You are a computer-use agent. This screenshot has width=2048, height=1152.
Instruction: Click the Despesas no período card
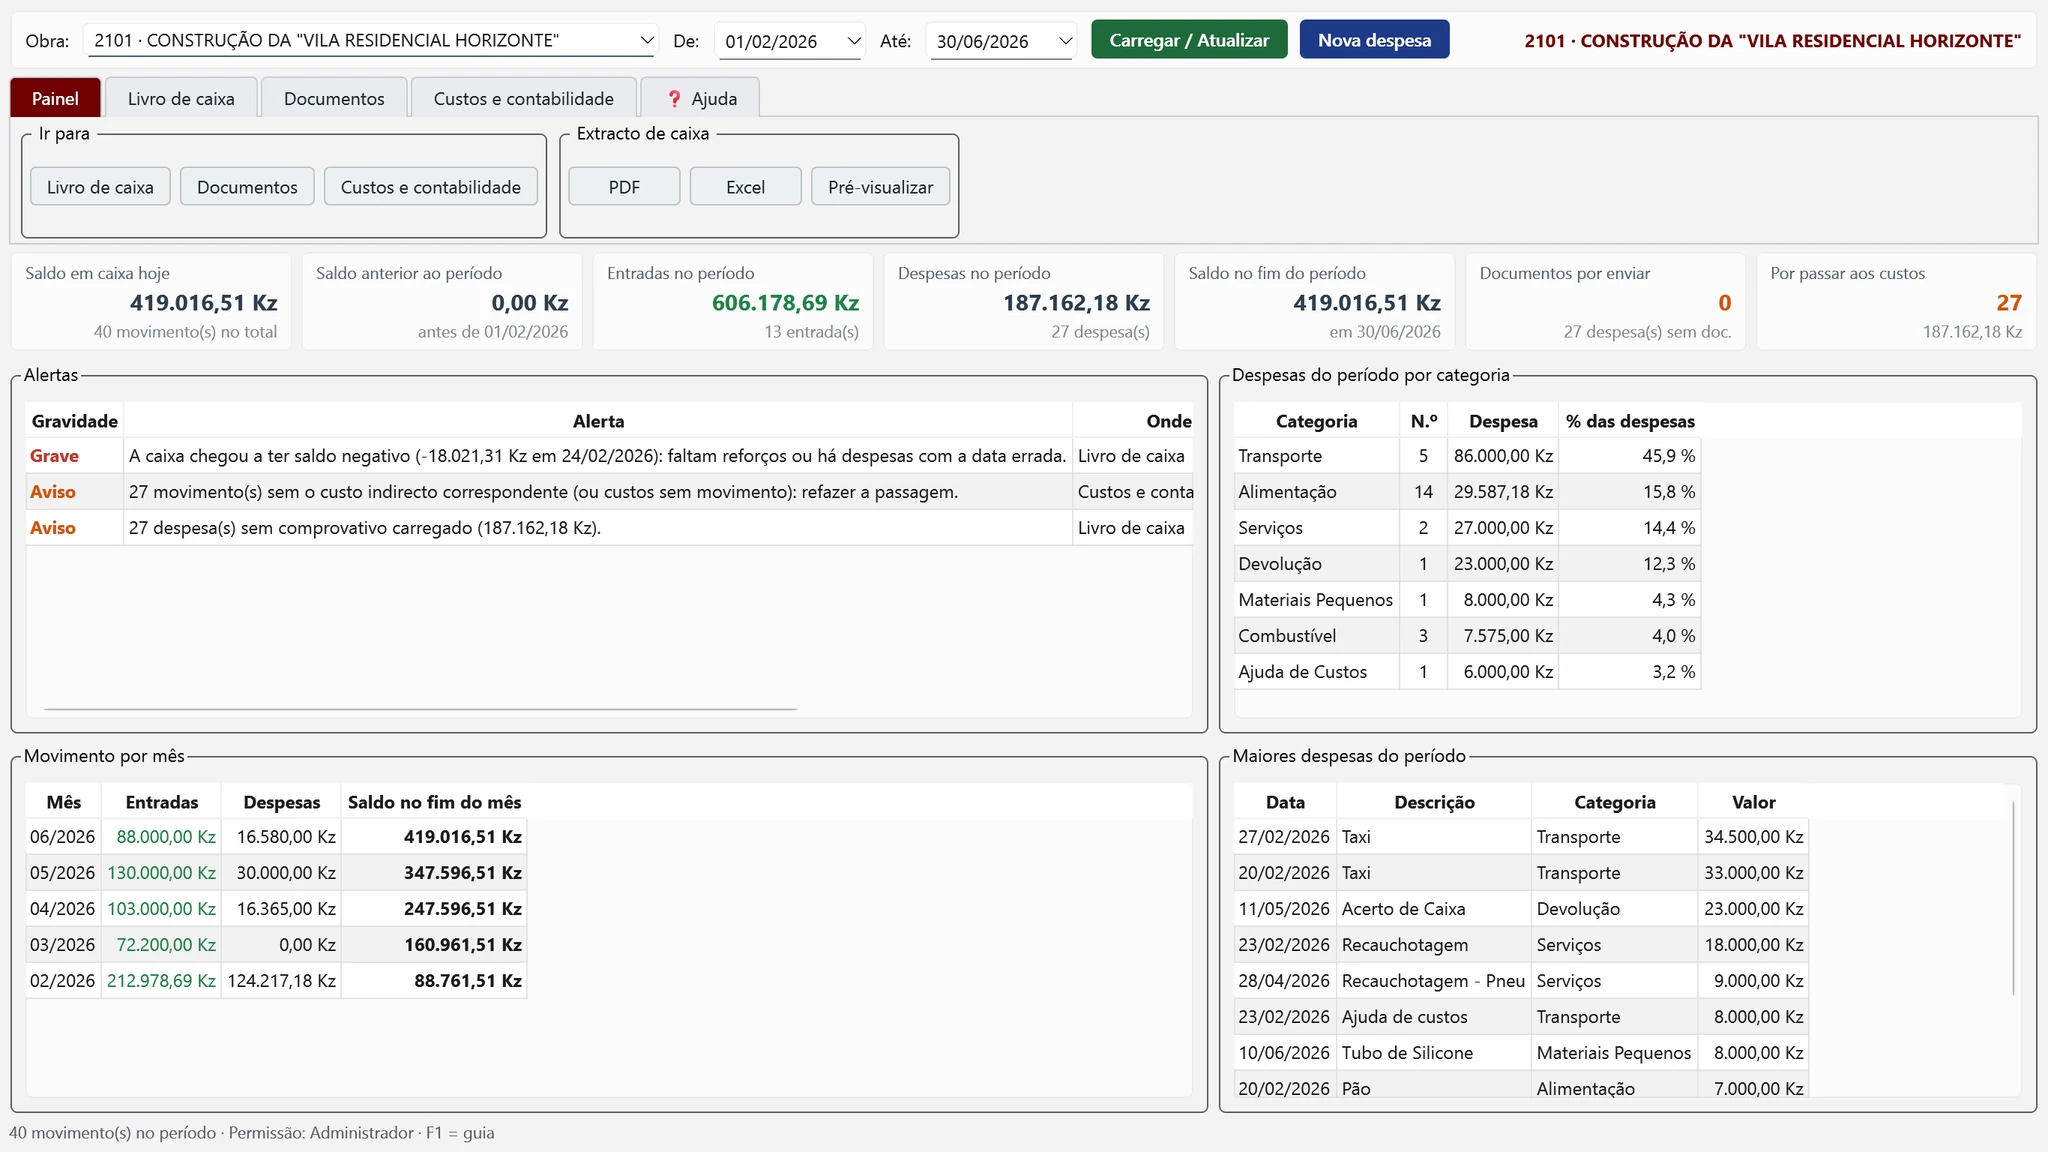point(1024,302)
